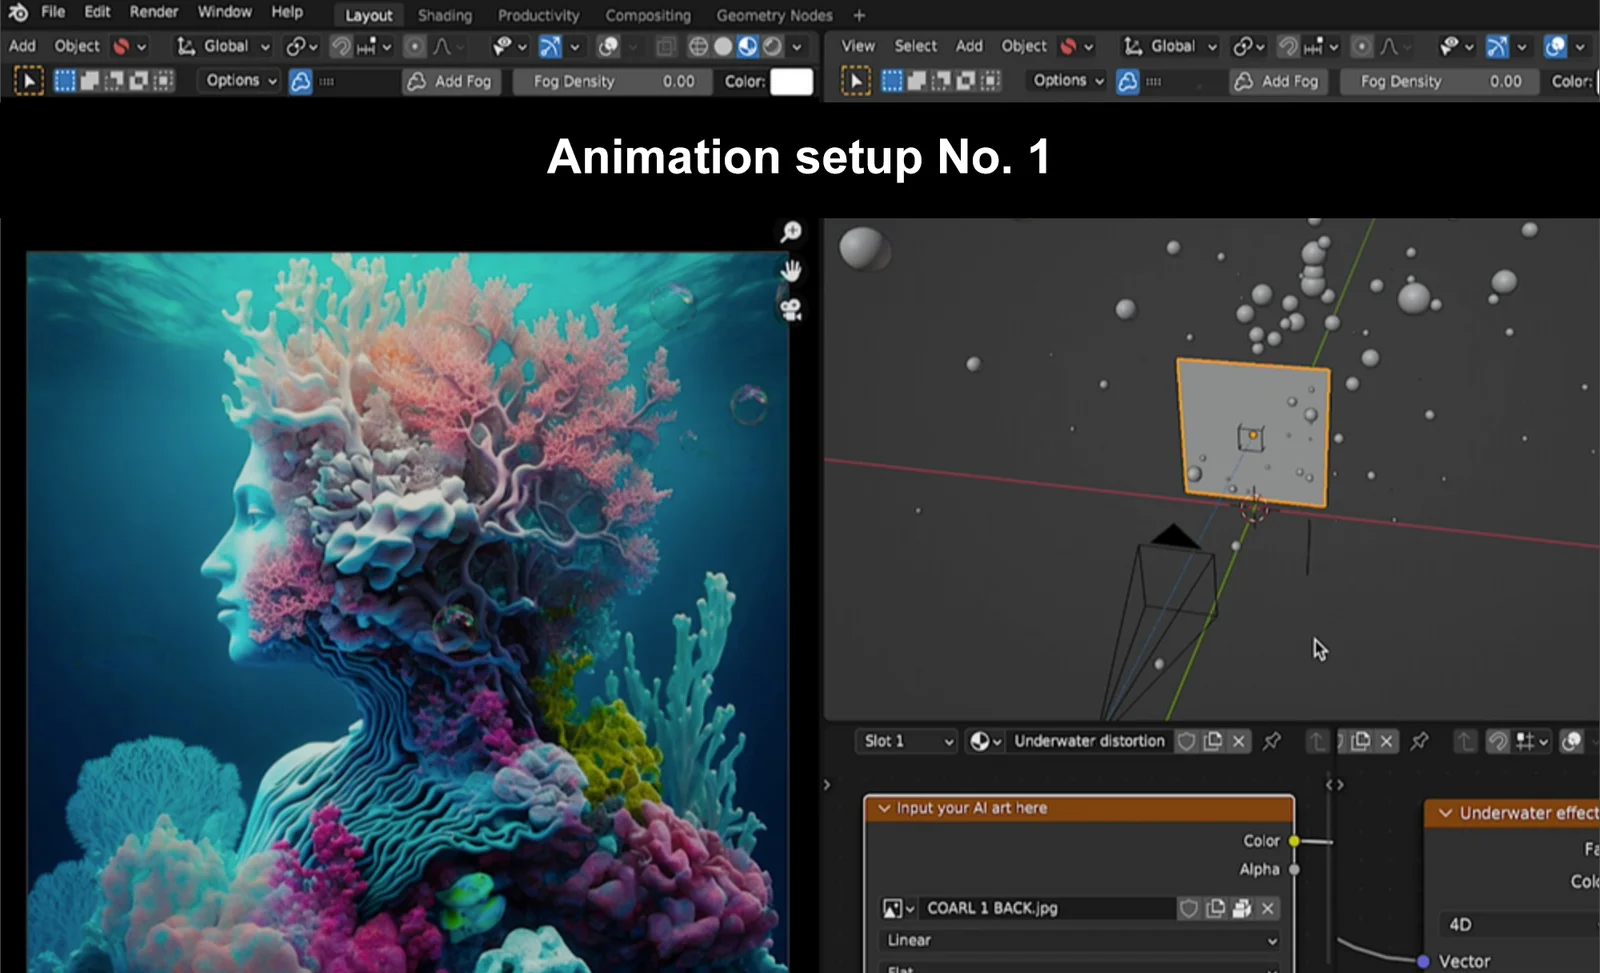Click the zoom magnifier icon above the artwork

pyautogui.click(x=790, y=231)
